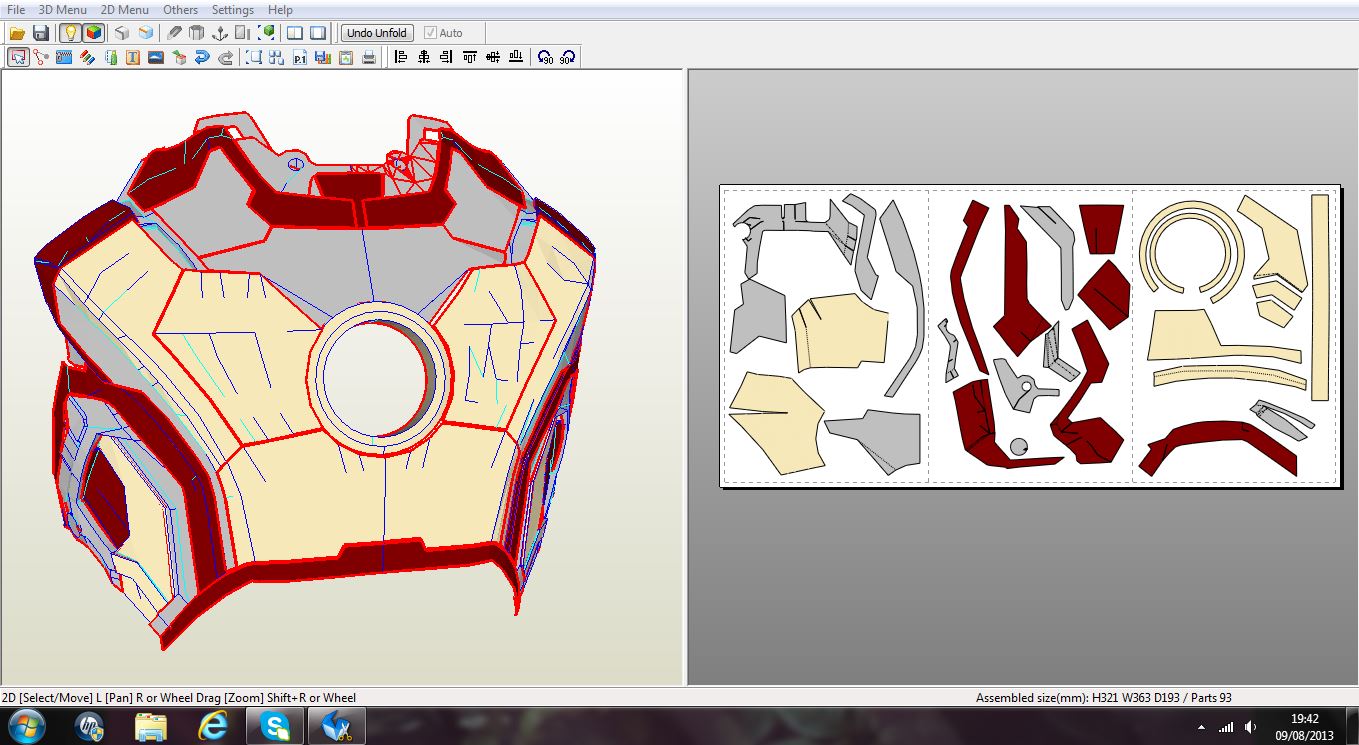
Task: Open the 2D Menu
Action: point(125,10)
